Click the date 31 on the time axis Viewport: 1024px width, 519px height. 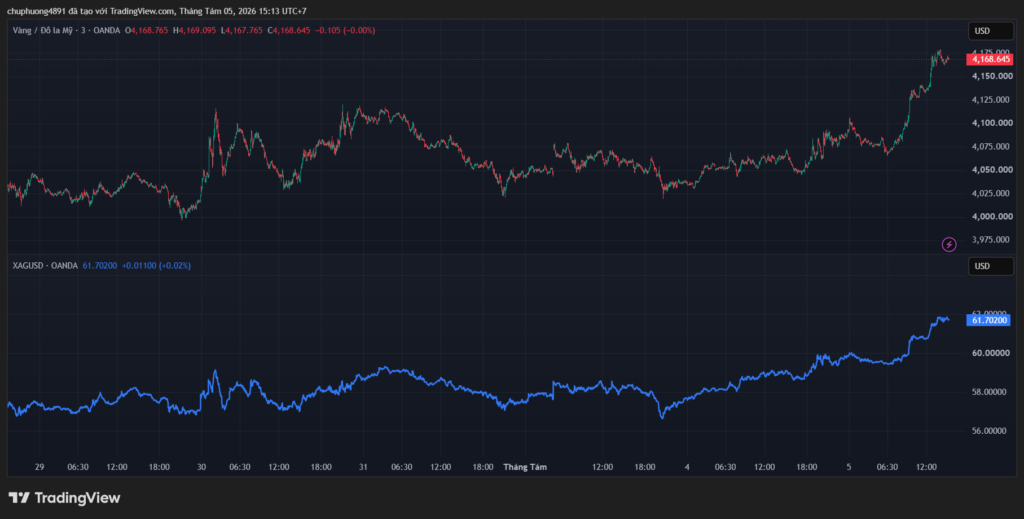pos(364,467)
